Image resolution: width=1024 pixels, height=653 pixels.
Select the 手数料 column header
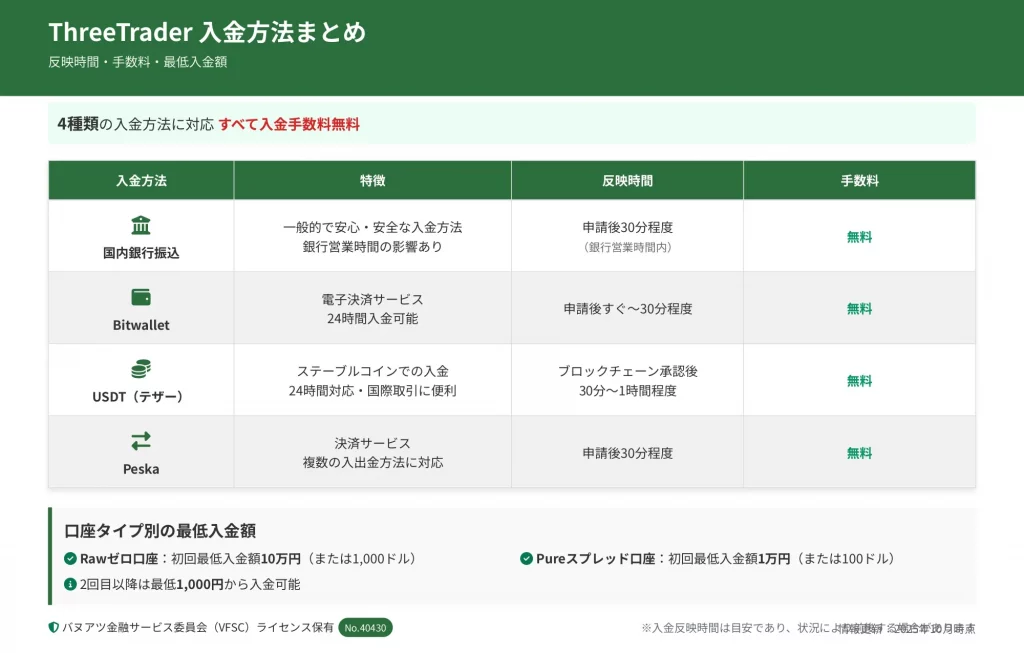tap(859, 181)
